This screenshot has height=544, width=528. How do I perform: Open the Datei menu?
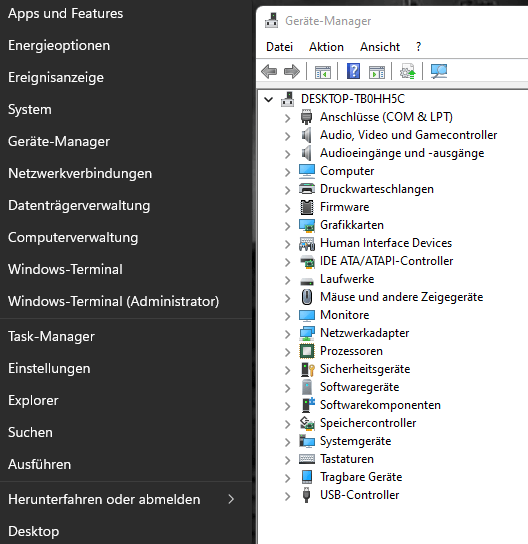click(x=279, y=47)
